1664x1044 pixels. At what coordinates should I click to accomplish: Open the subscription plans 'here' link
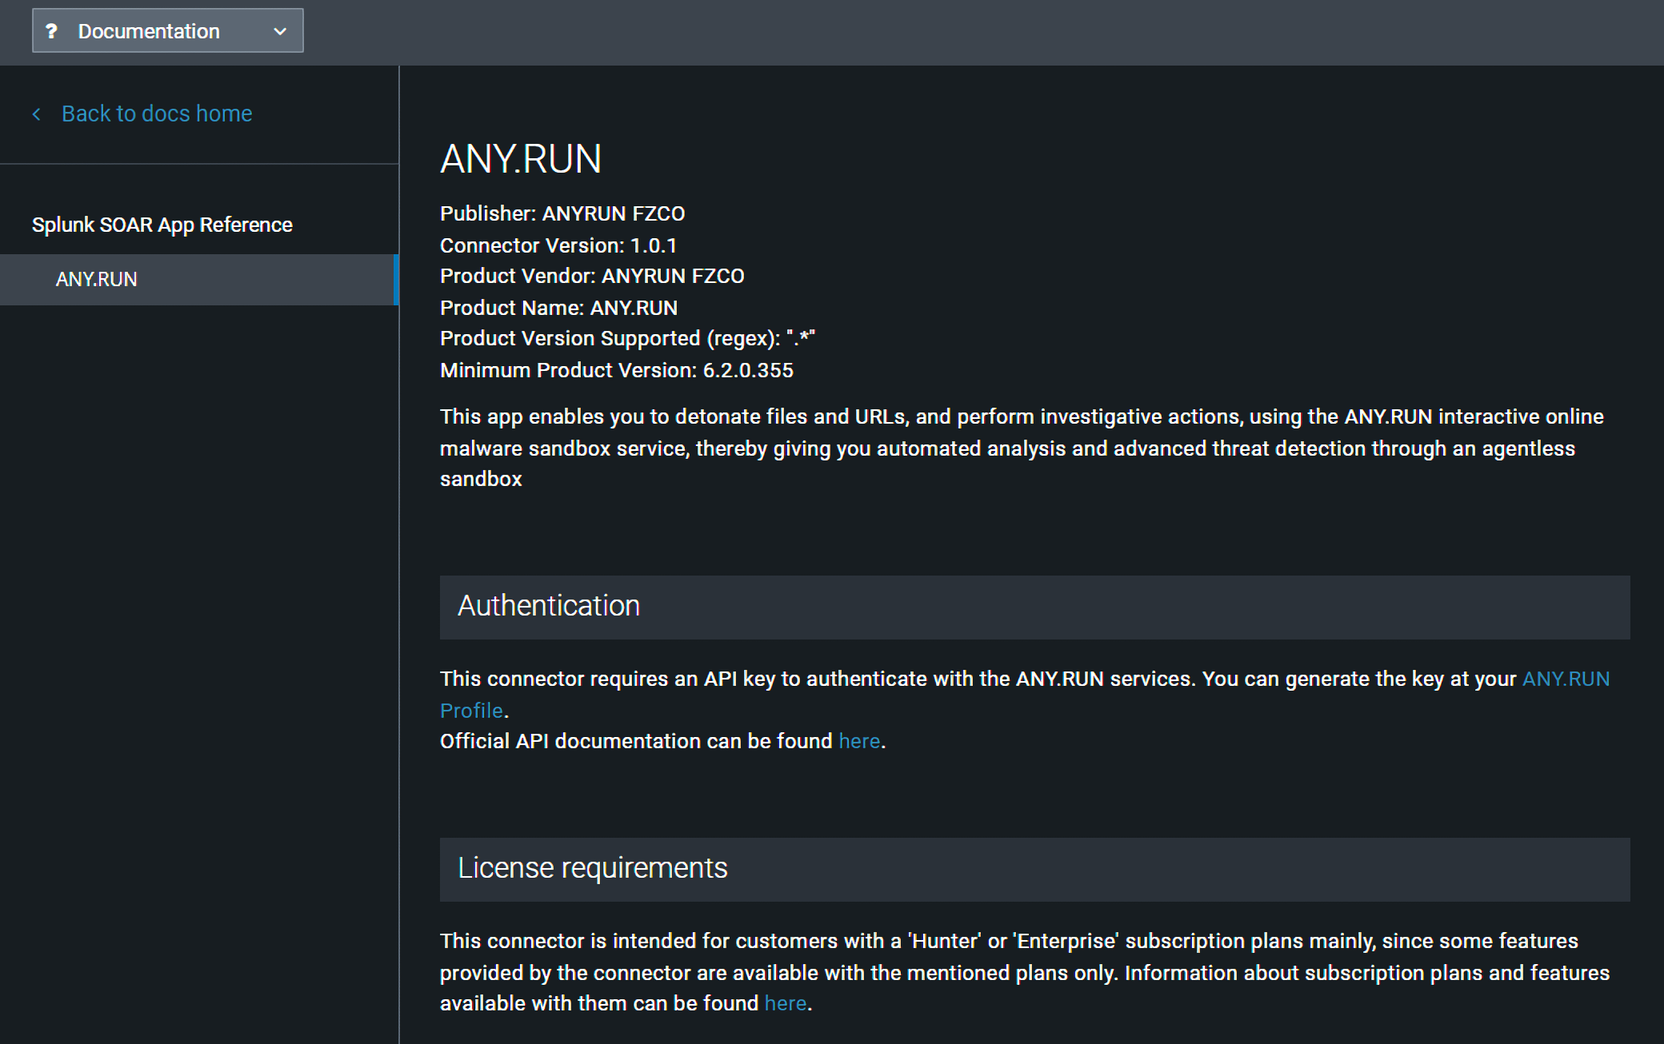pyautogui.click(x=785, y=1003)
